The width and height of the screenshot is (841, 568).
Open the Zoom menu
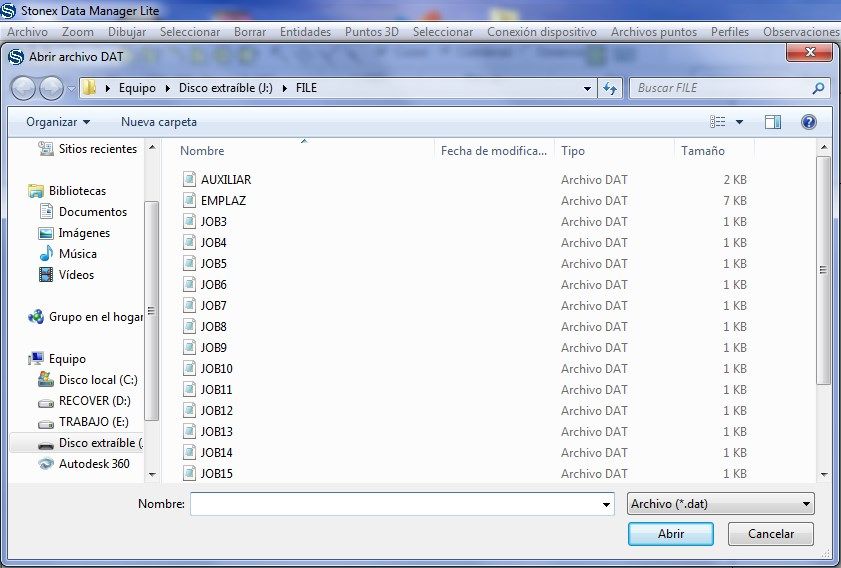pyautogui.click(x=78, y=32)
